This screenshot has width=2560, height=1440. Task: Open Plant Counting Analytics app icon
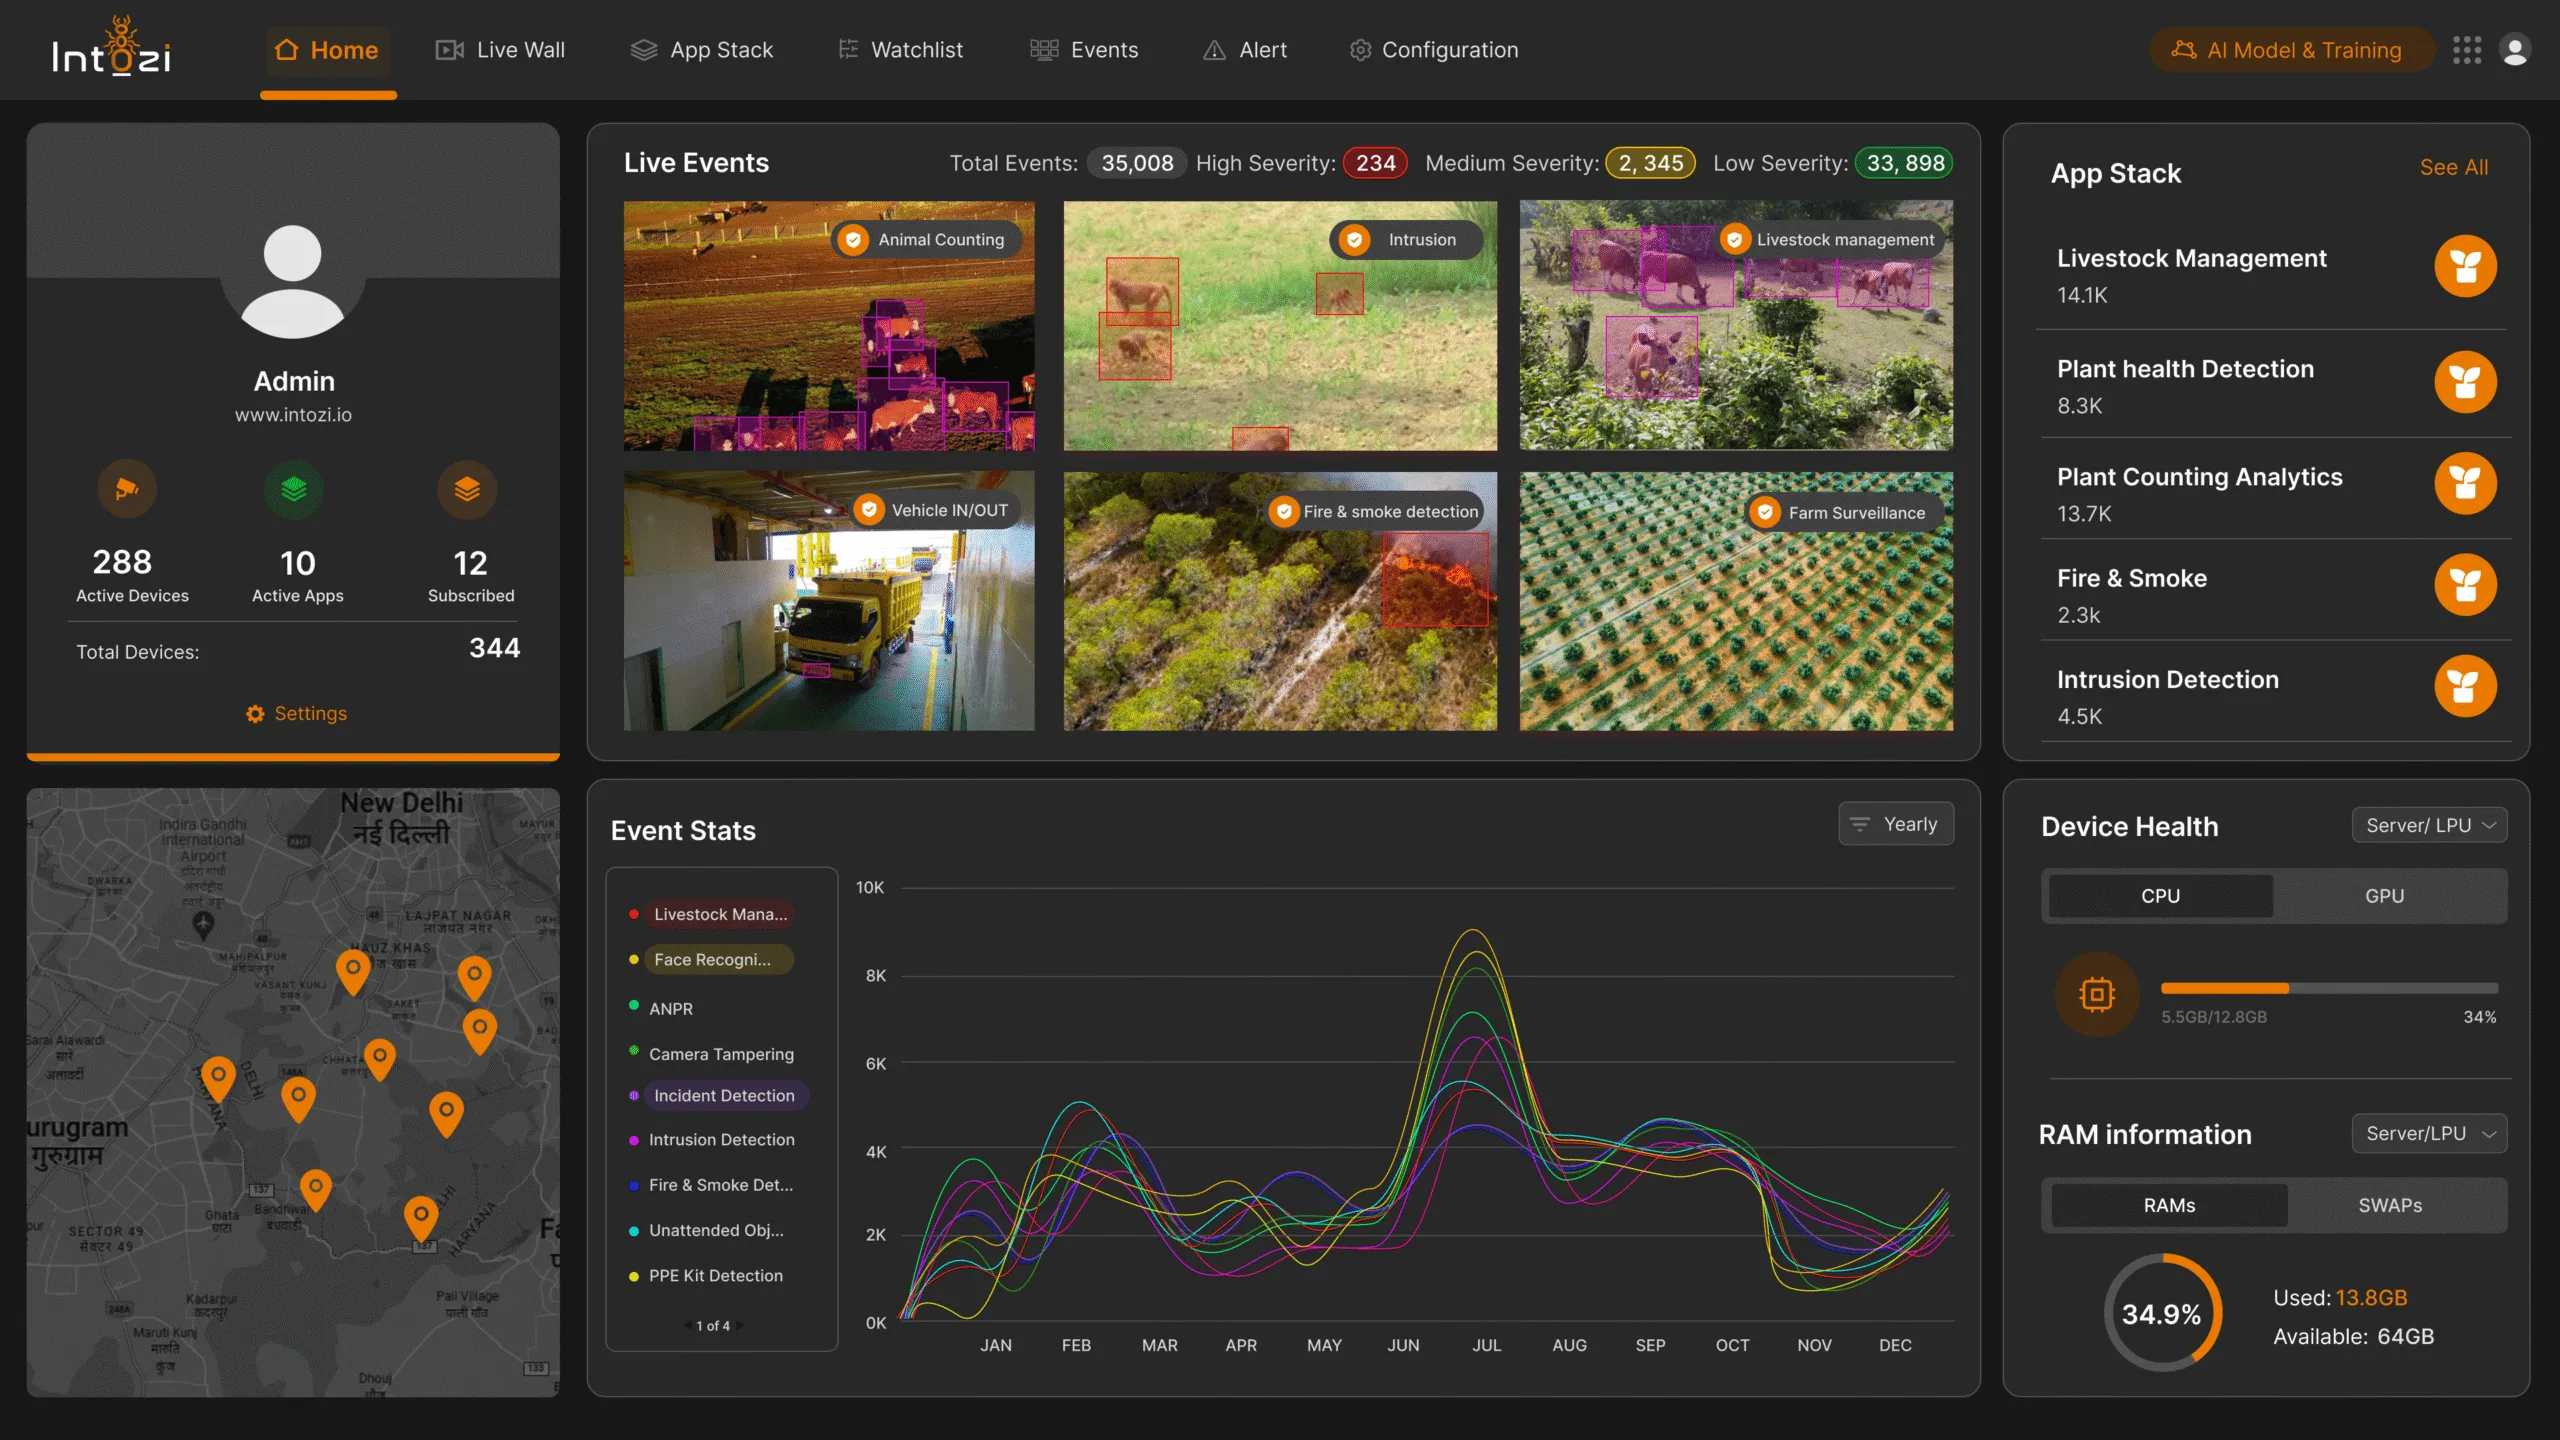(2465, 484)
